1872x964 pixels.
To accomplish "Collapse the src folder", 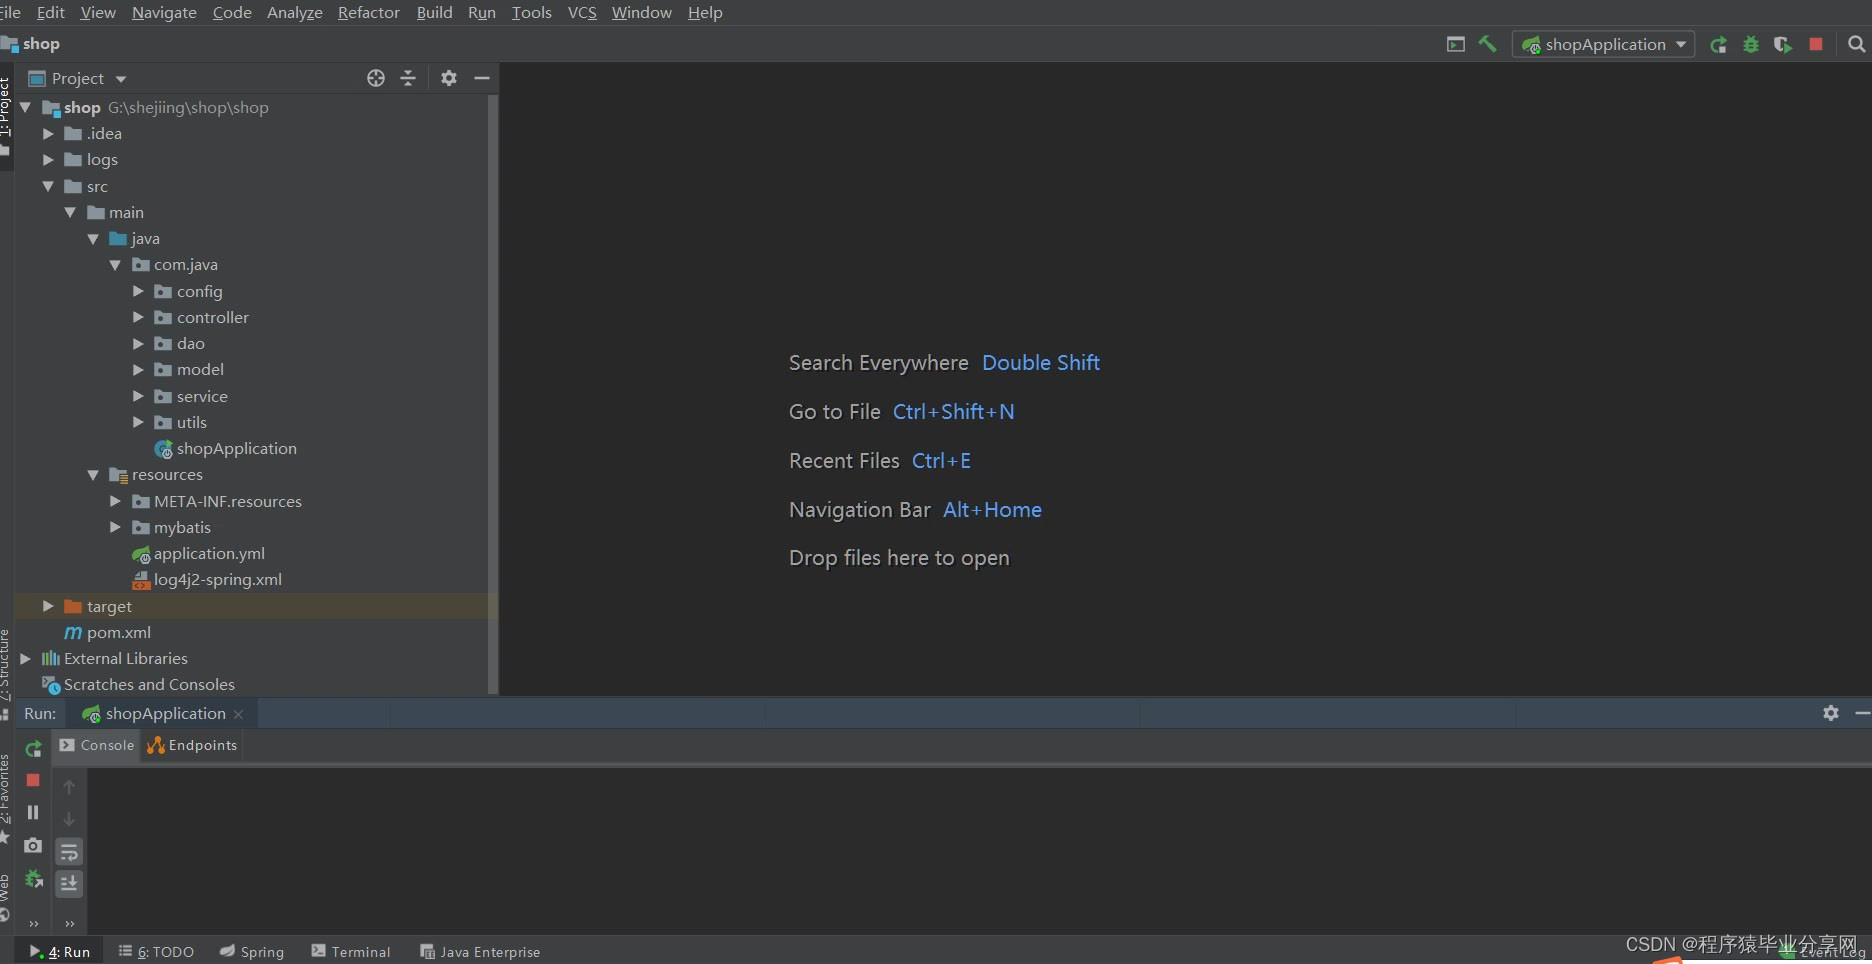I will [x=48, y=186].
